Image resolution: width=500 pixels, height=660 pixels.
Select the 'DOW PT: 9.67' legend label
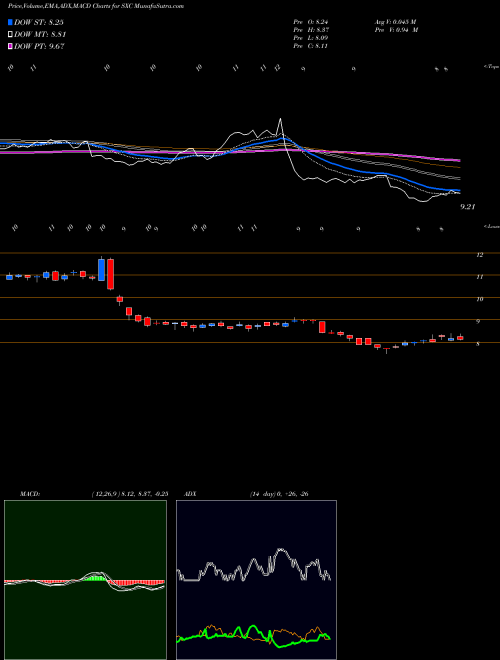pyautogui.click(x=39, y=46)
